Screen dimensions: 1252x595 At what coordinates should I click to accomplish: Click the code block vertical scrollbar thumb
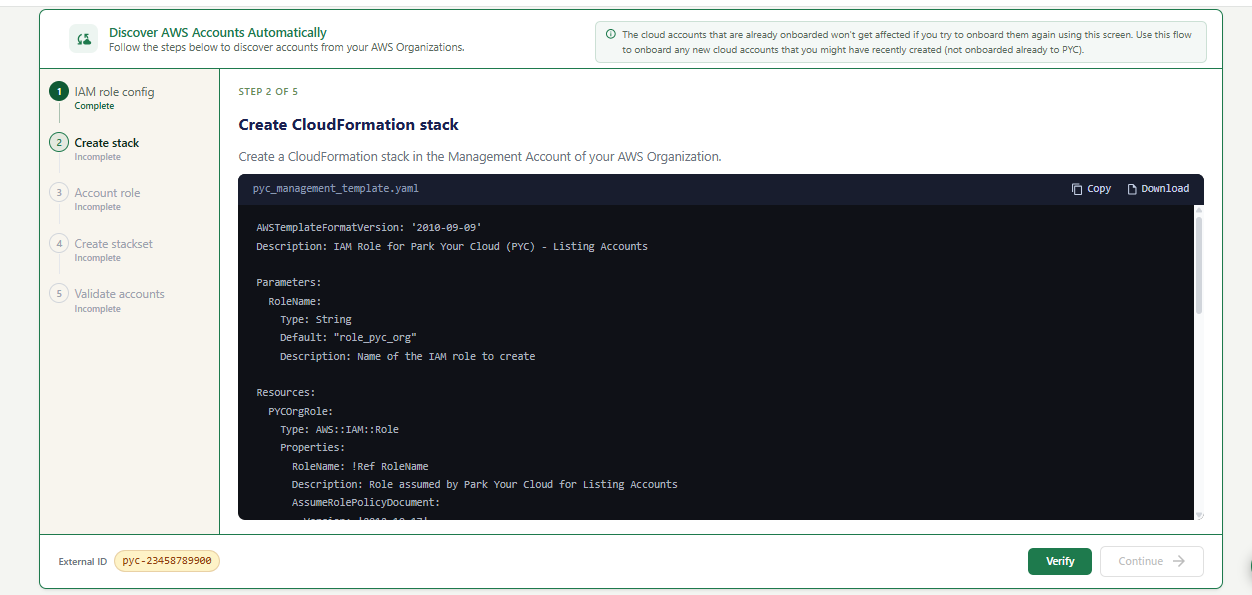1199,265
